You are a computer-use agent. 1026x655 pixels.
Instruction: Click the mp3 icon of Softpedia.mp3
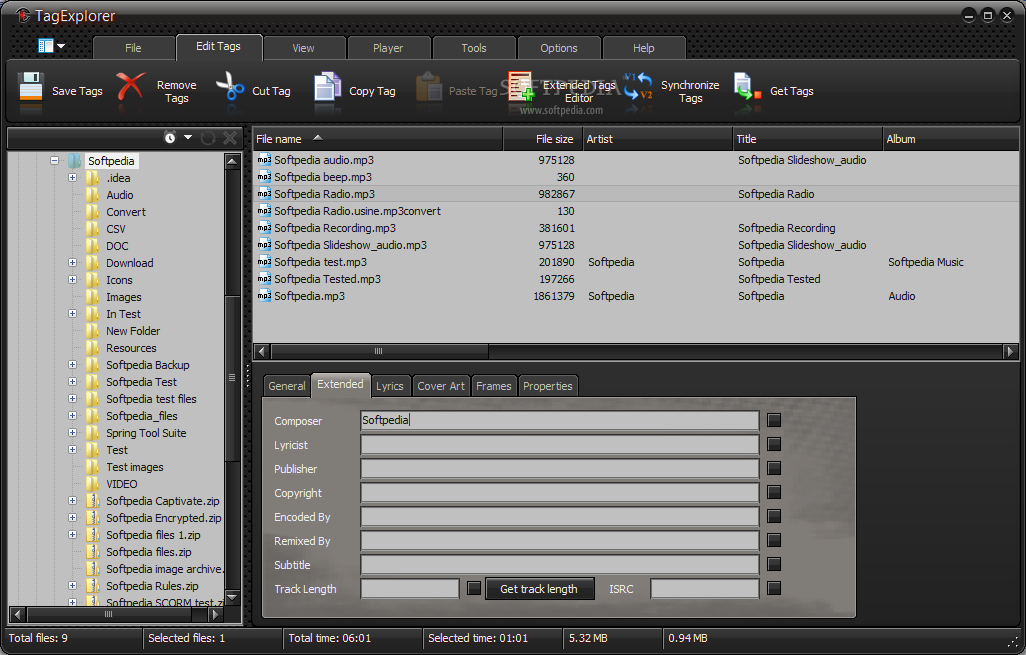(264, 296)
